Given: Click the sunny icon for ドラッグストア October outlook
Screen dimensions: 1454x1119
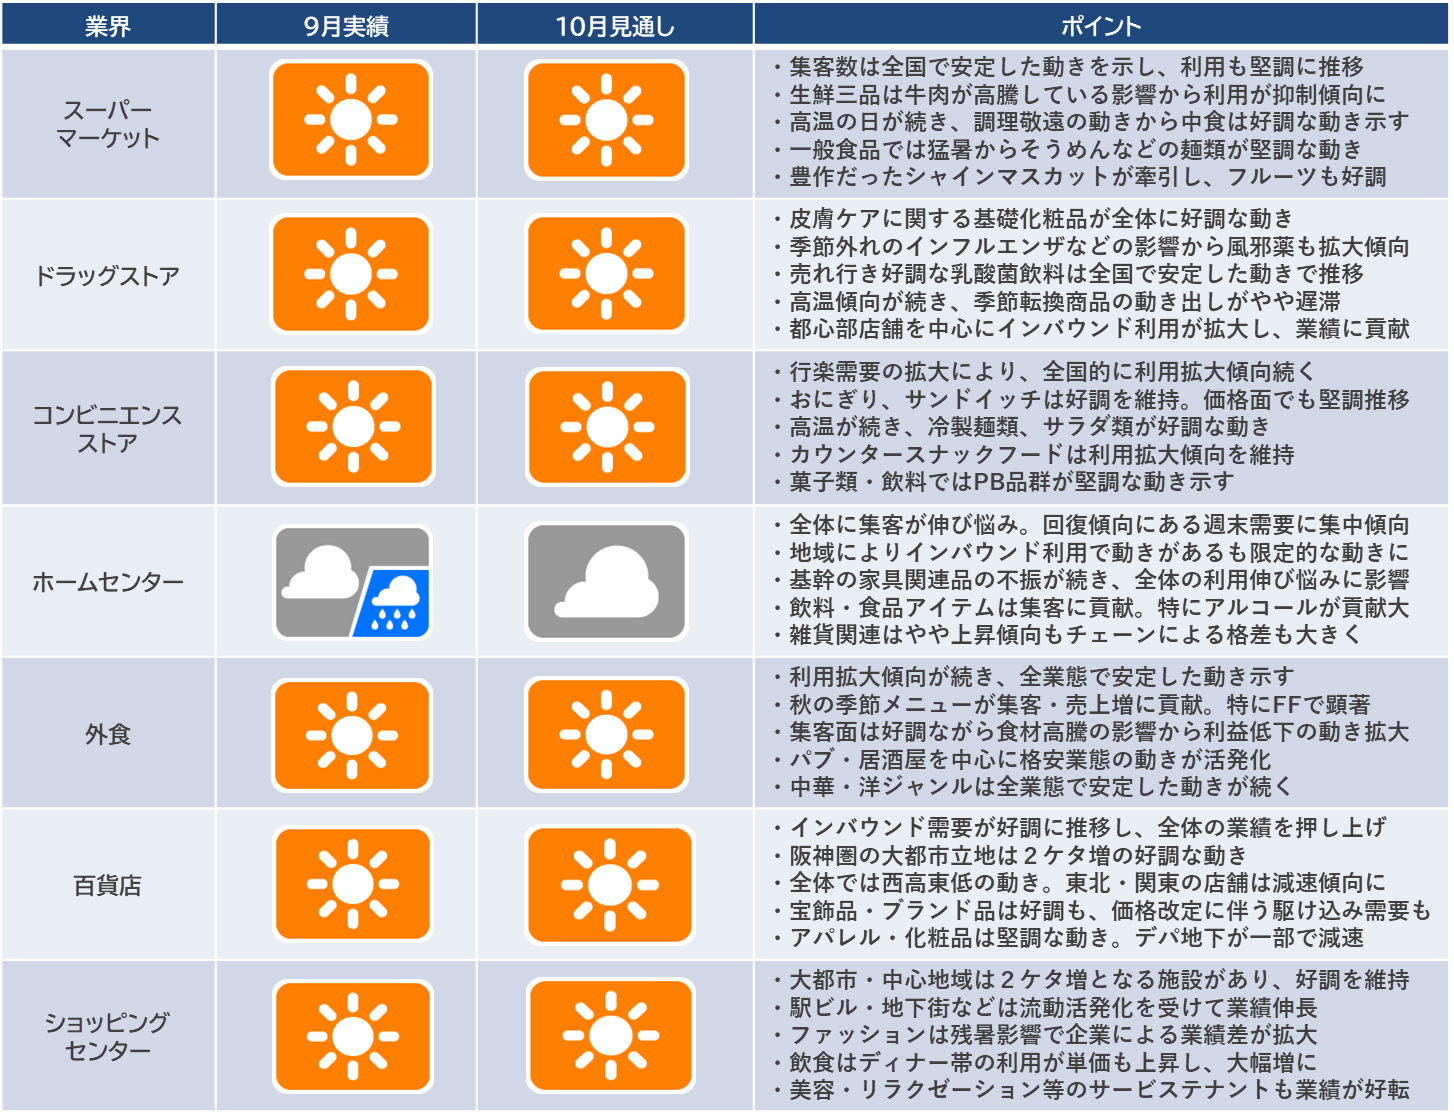Looking at the screenshot, I should pos(606,274).
